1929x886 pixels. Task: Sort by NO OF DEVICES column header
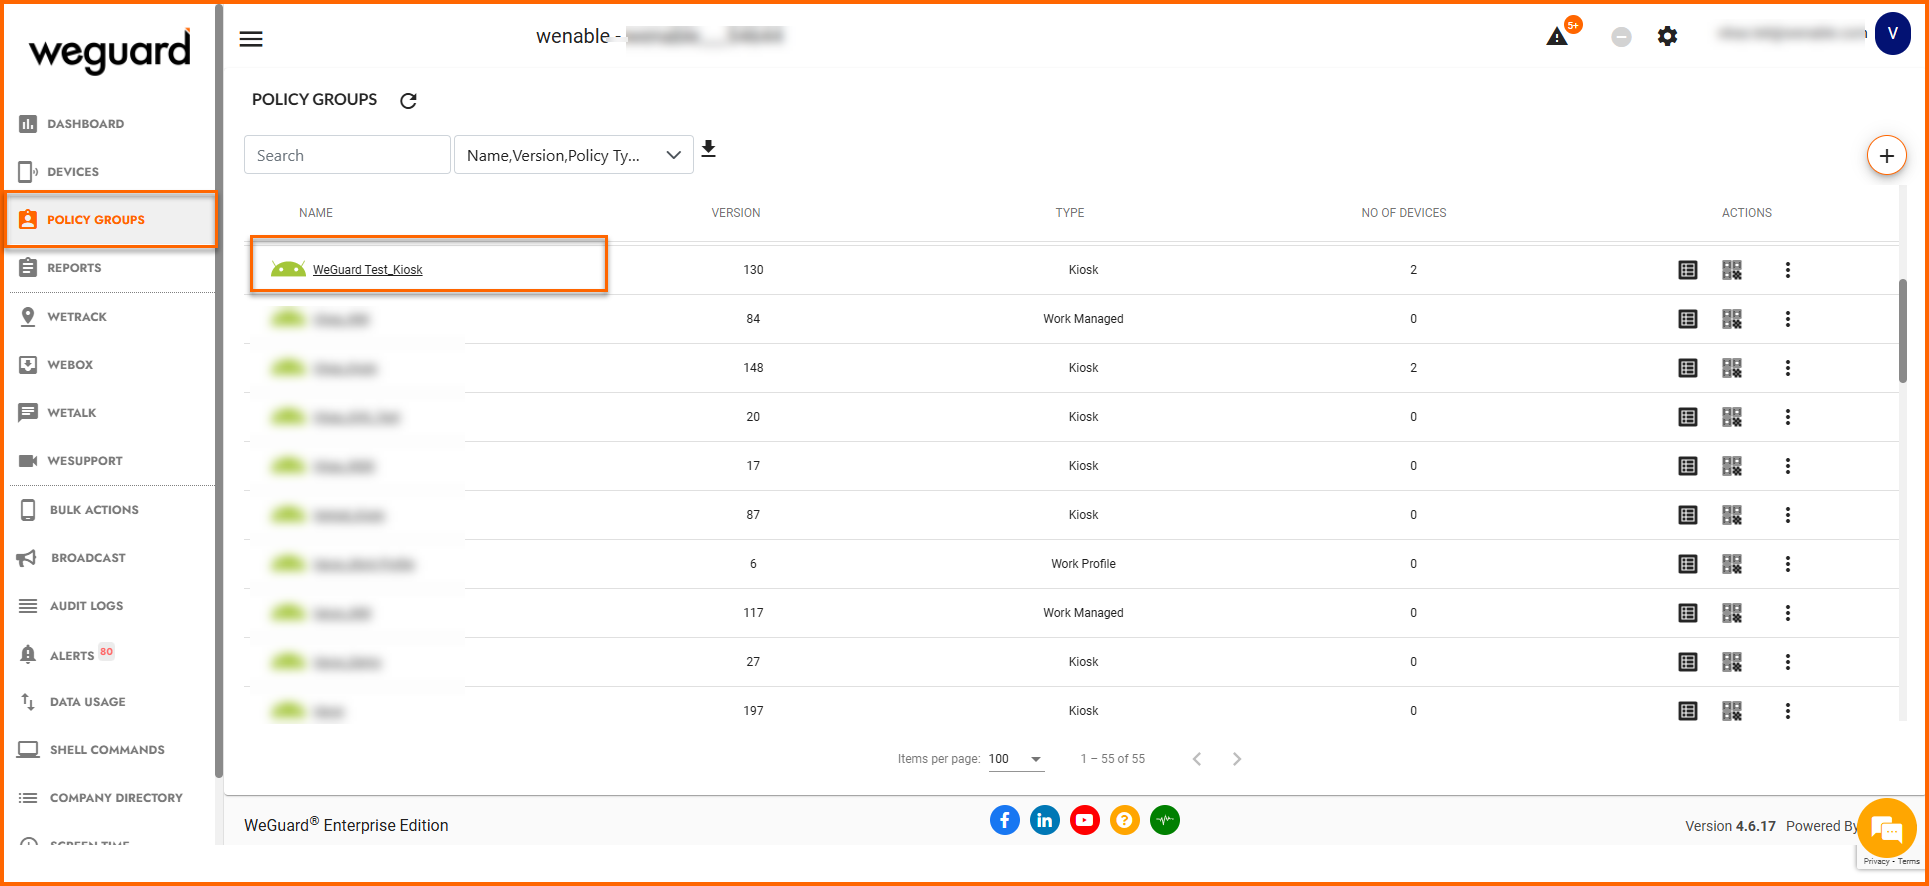click(1404, 213)
